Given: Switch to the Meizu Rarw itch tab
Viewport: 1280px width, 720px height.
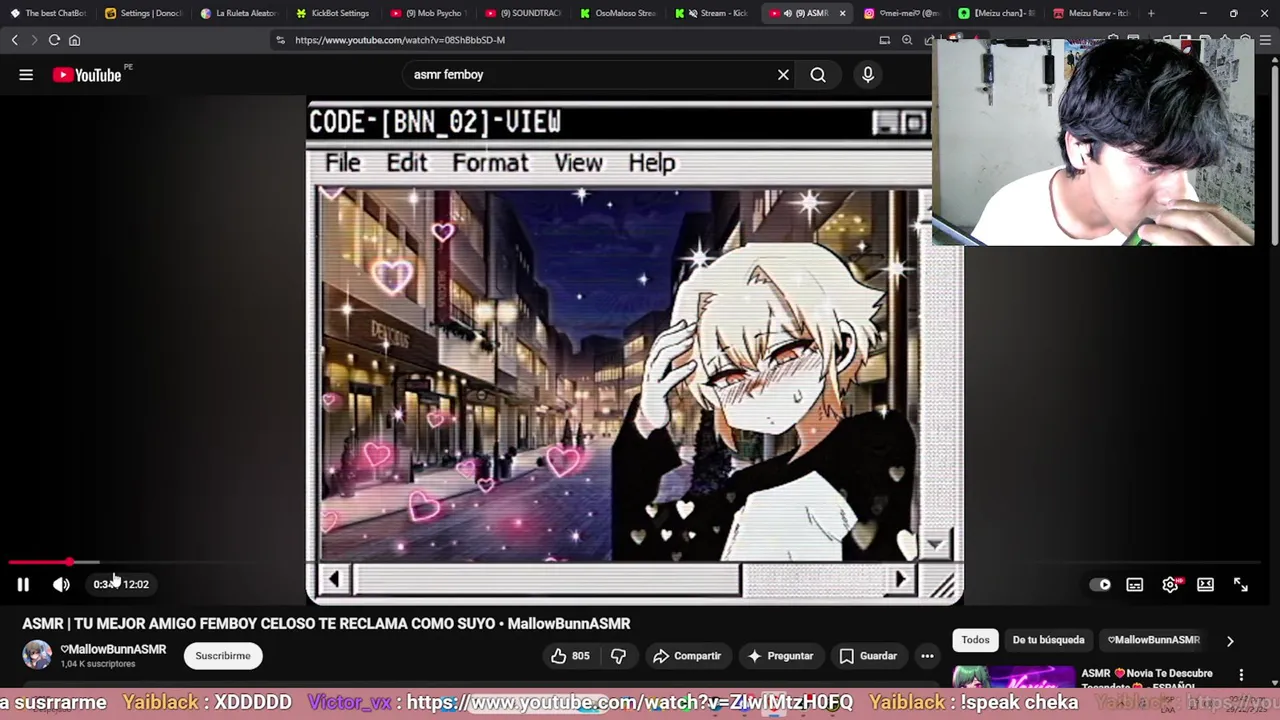Looking at the screenshot, I should coord(1092,13).
